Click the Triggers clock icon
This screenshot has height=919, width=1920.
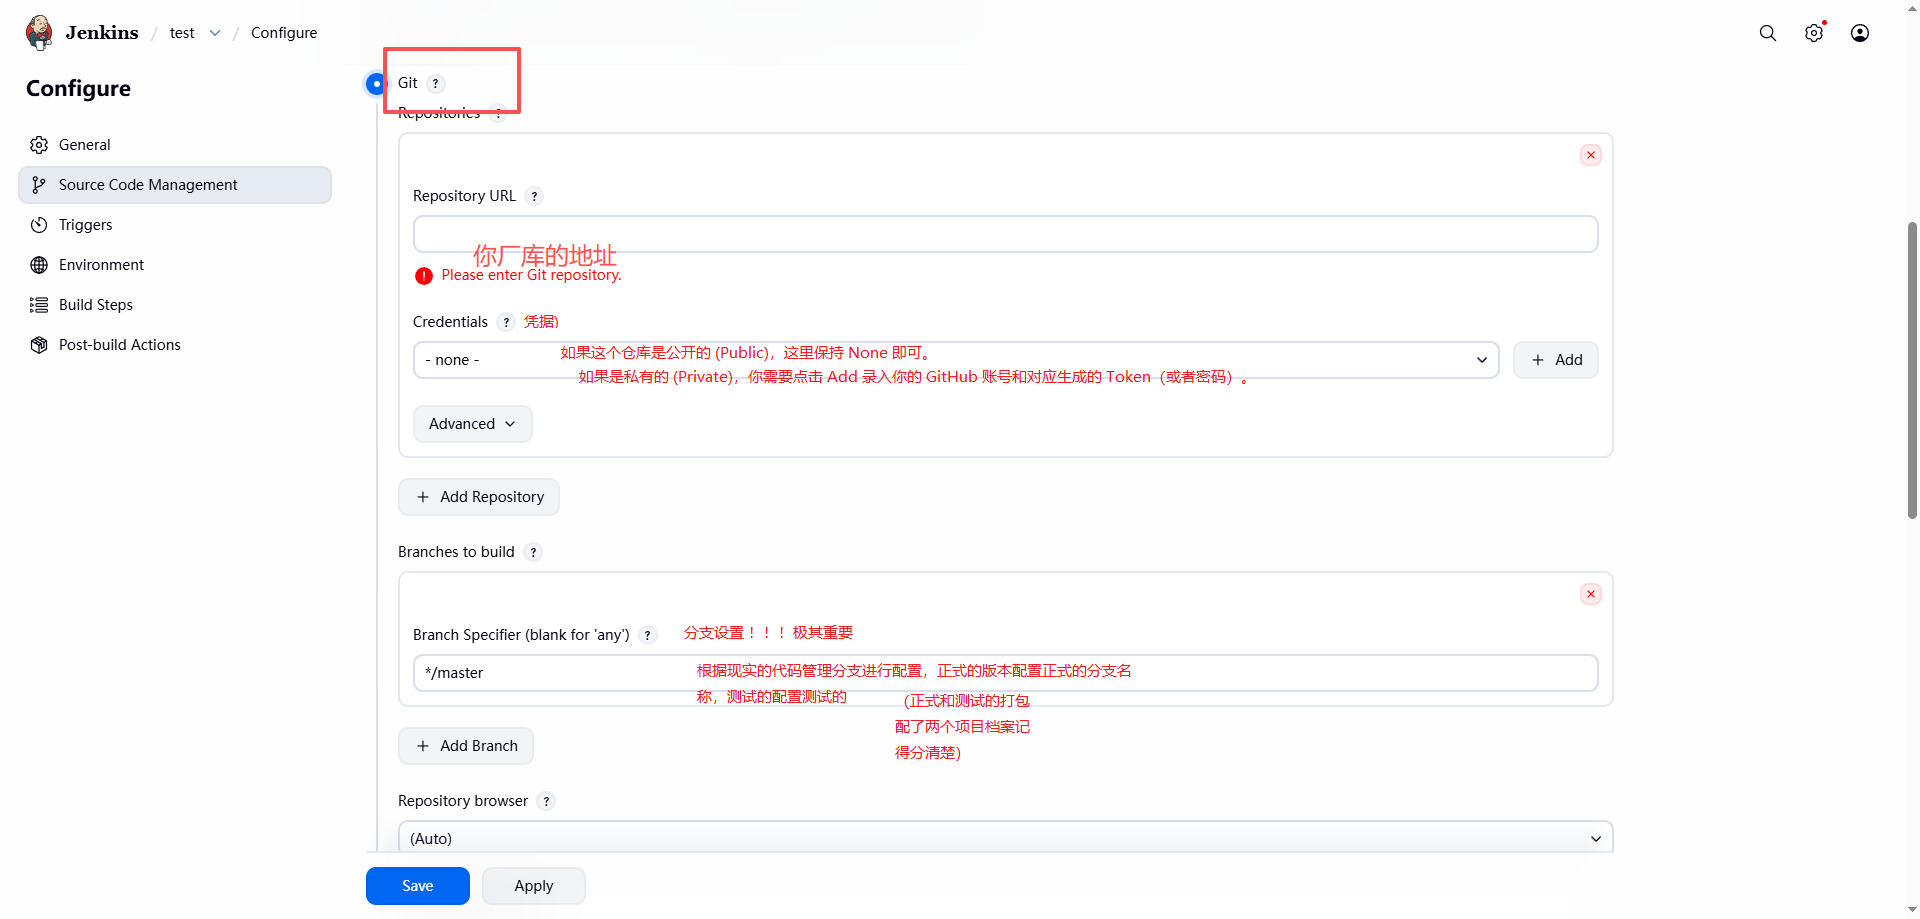39,225
